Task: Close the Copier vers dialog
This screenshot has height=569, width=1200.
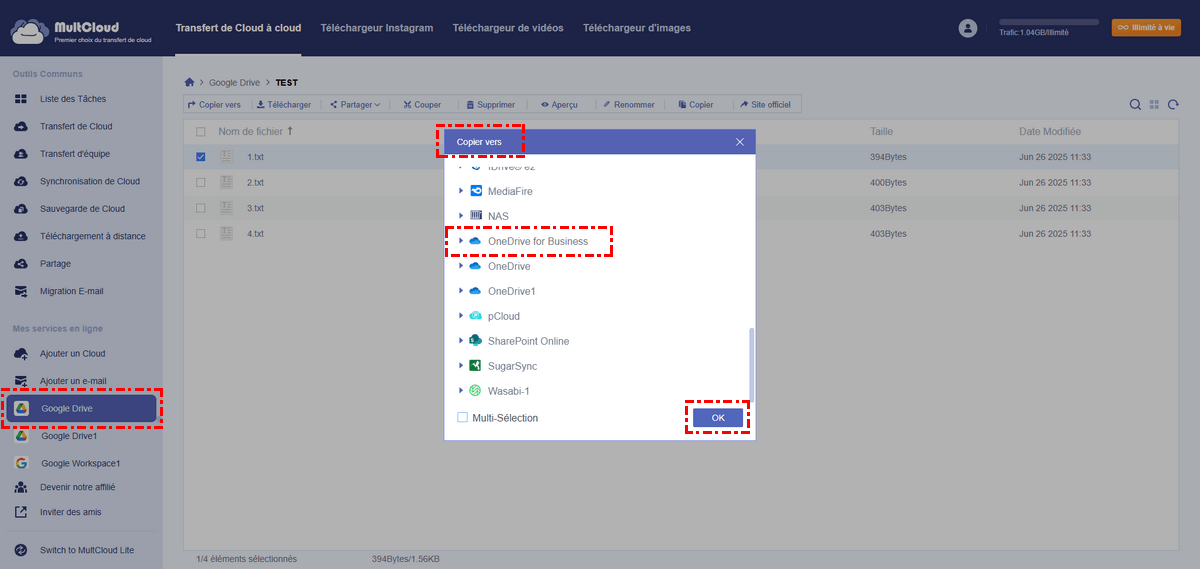Action: [x=740, y=142]
